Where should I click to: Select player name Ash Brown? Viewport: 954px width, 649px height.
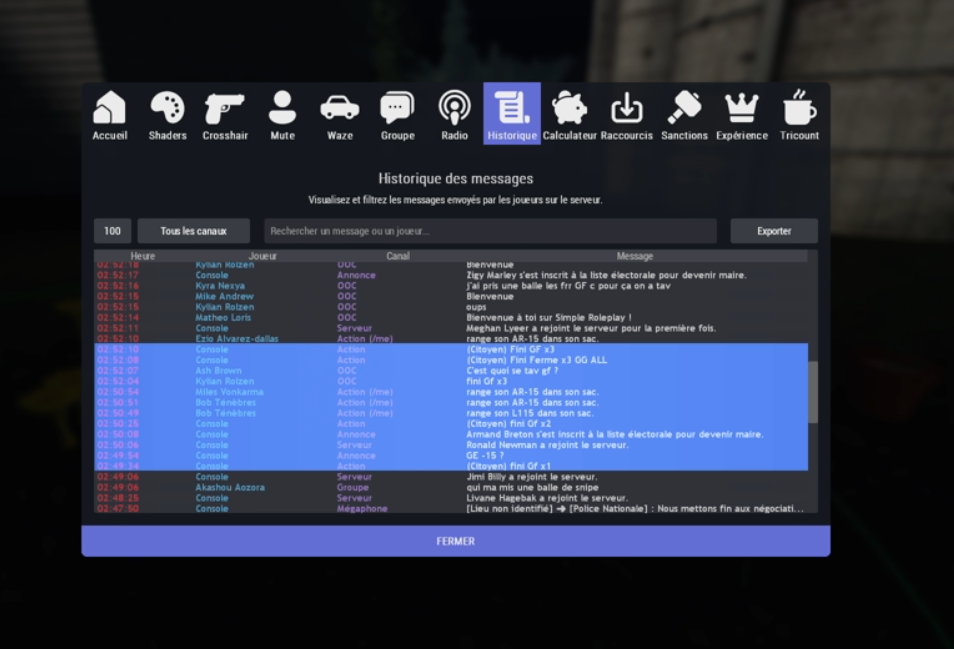pos(218,370)
